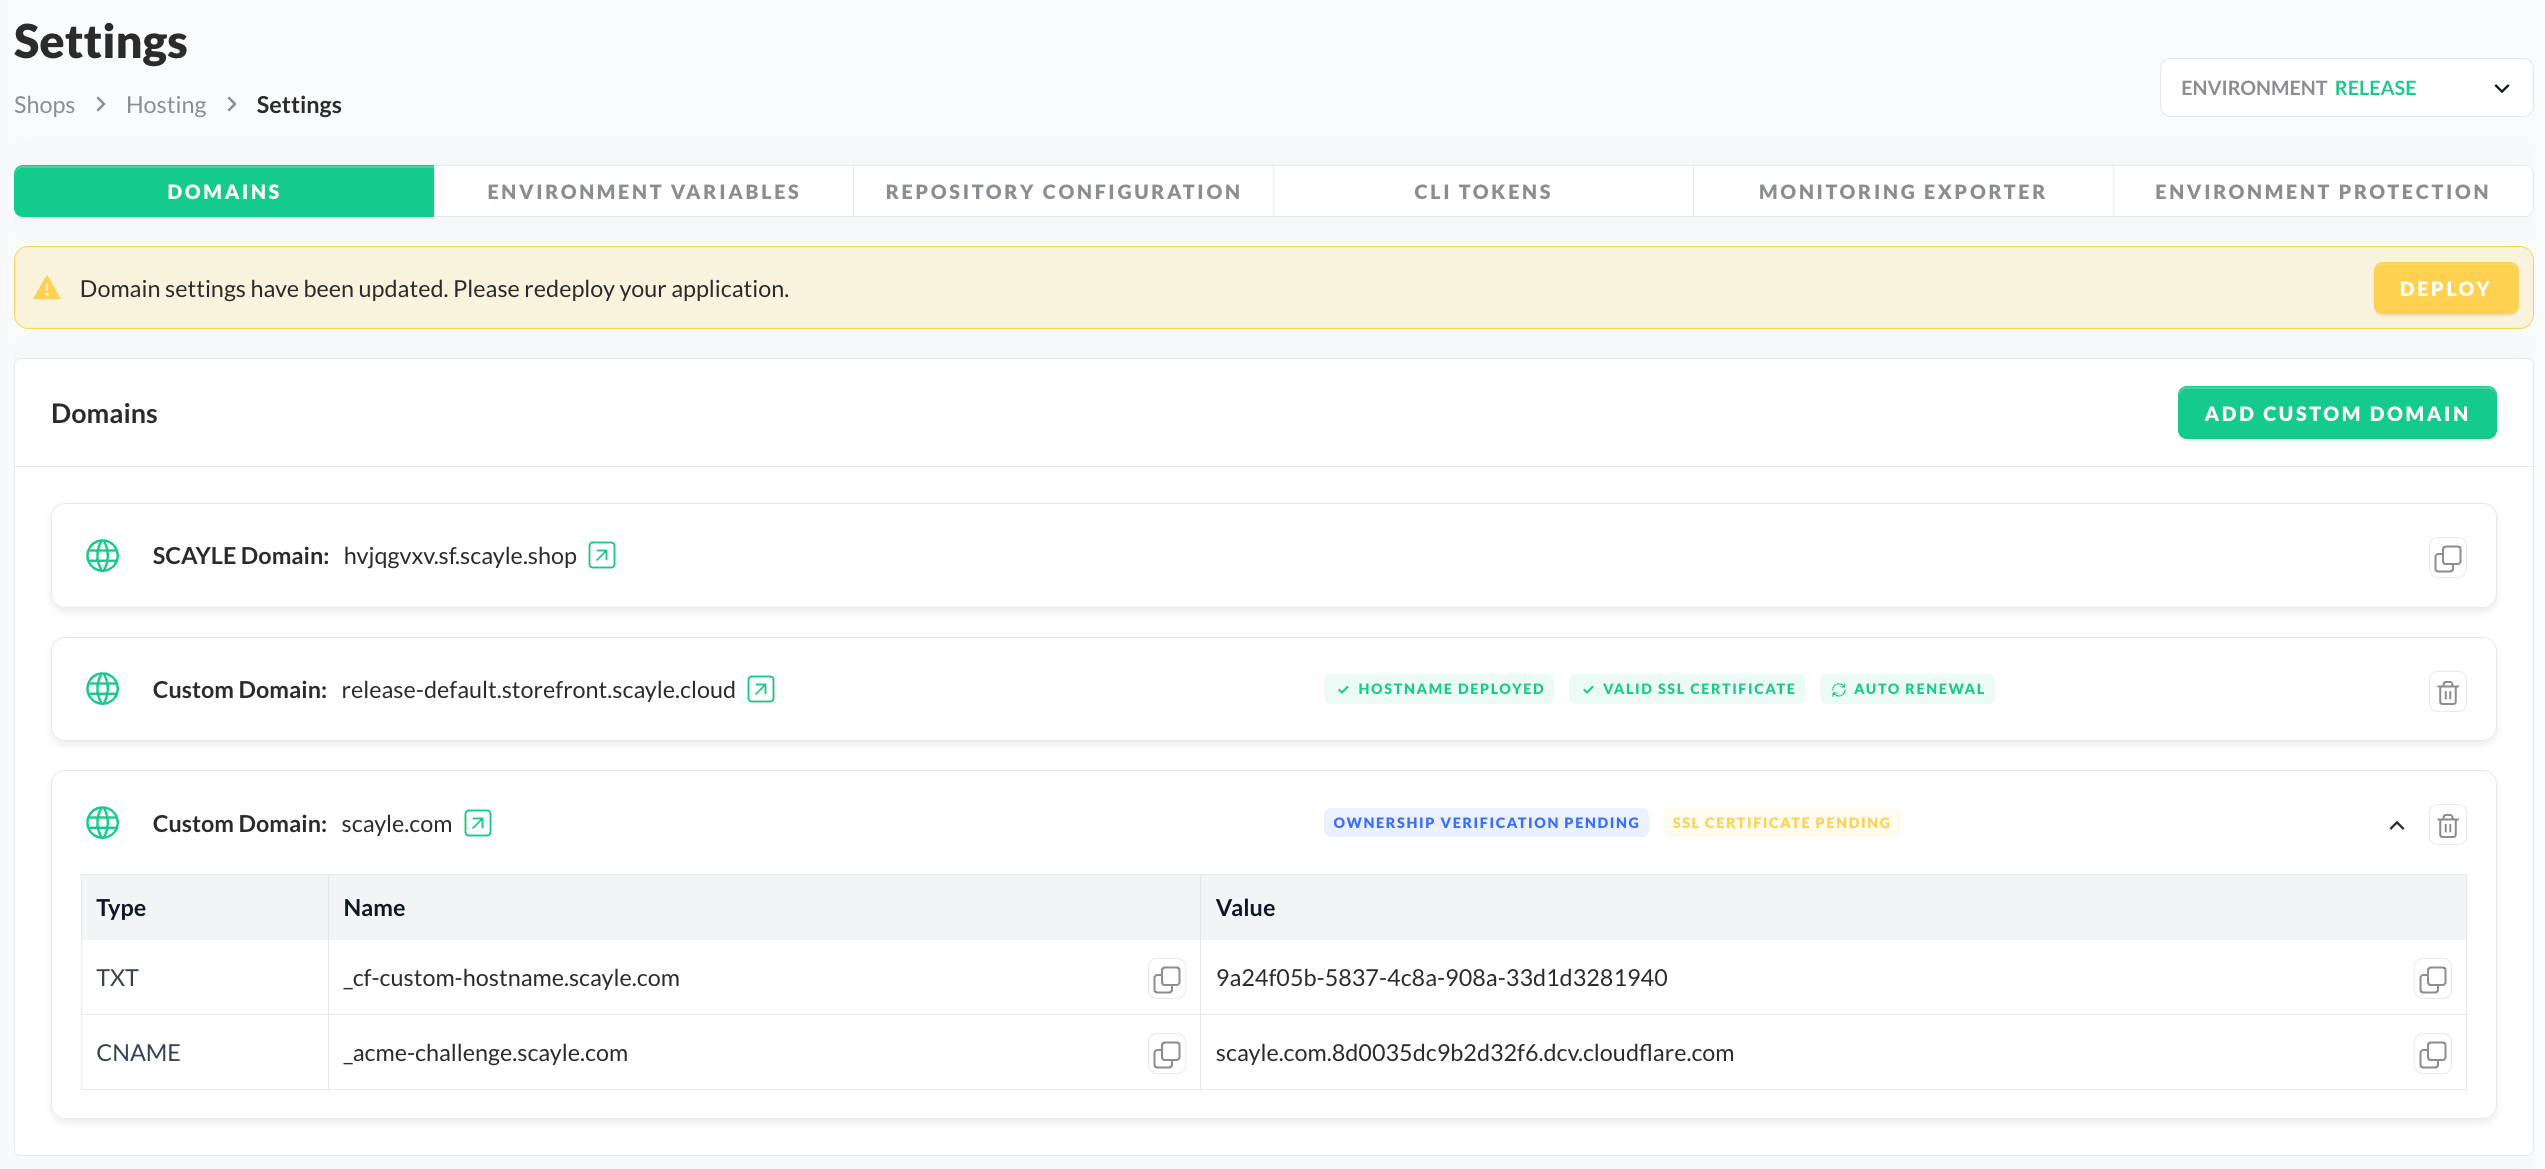The height and width of the screenshot is (1169, 2545).
Task: Copy the TXT record value 9a24f05b
Action: (x=2432, y=979)
